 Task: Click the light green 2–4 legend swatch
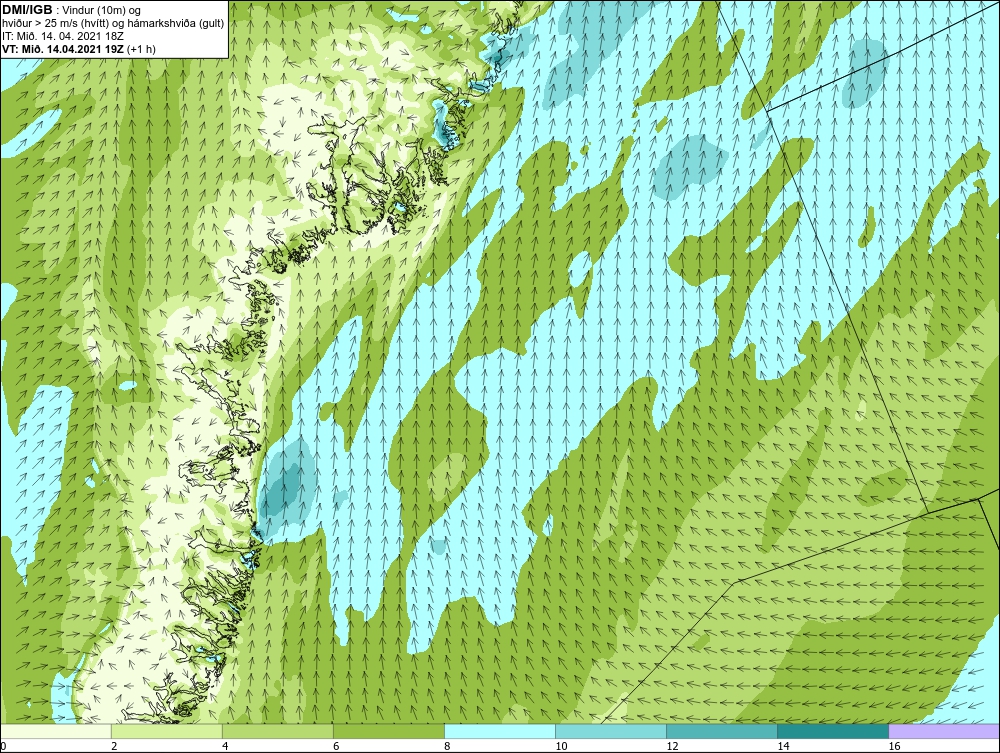pos(166,731)
